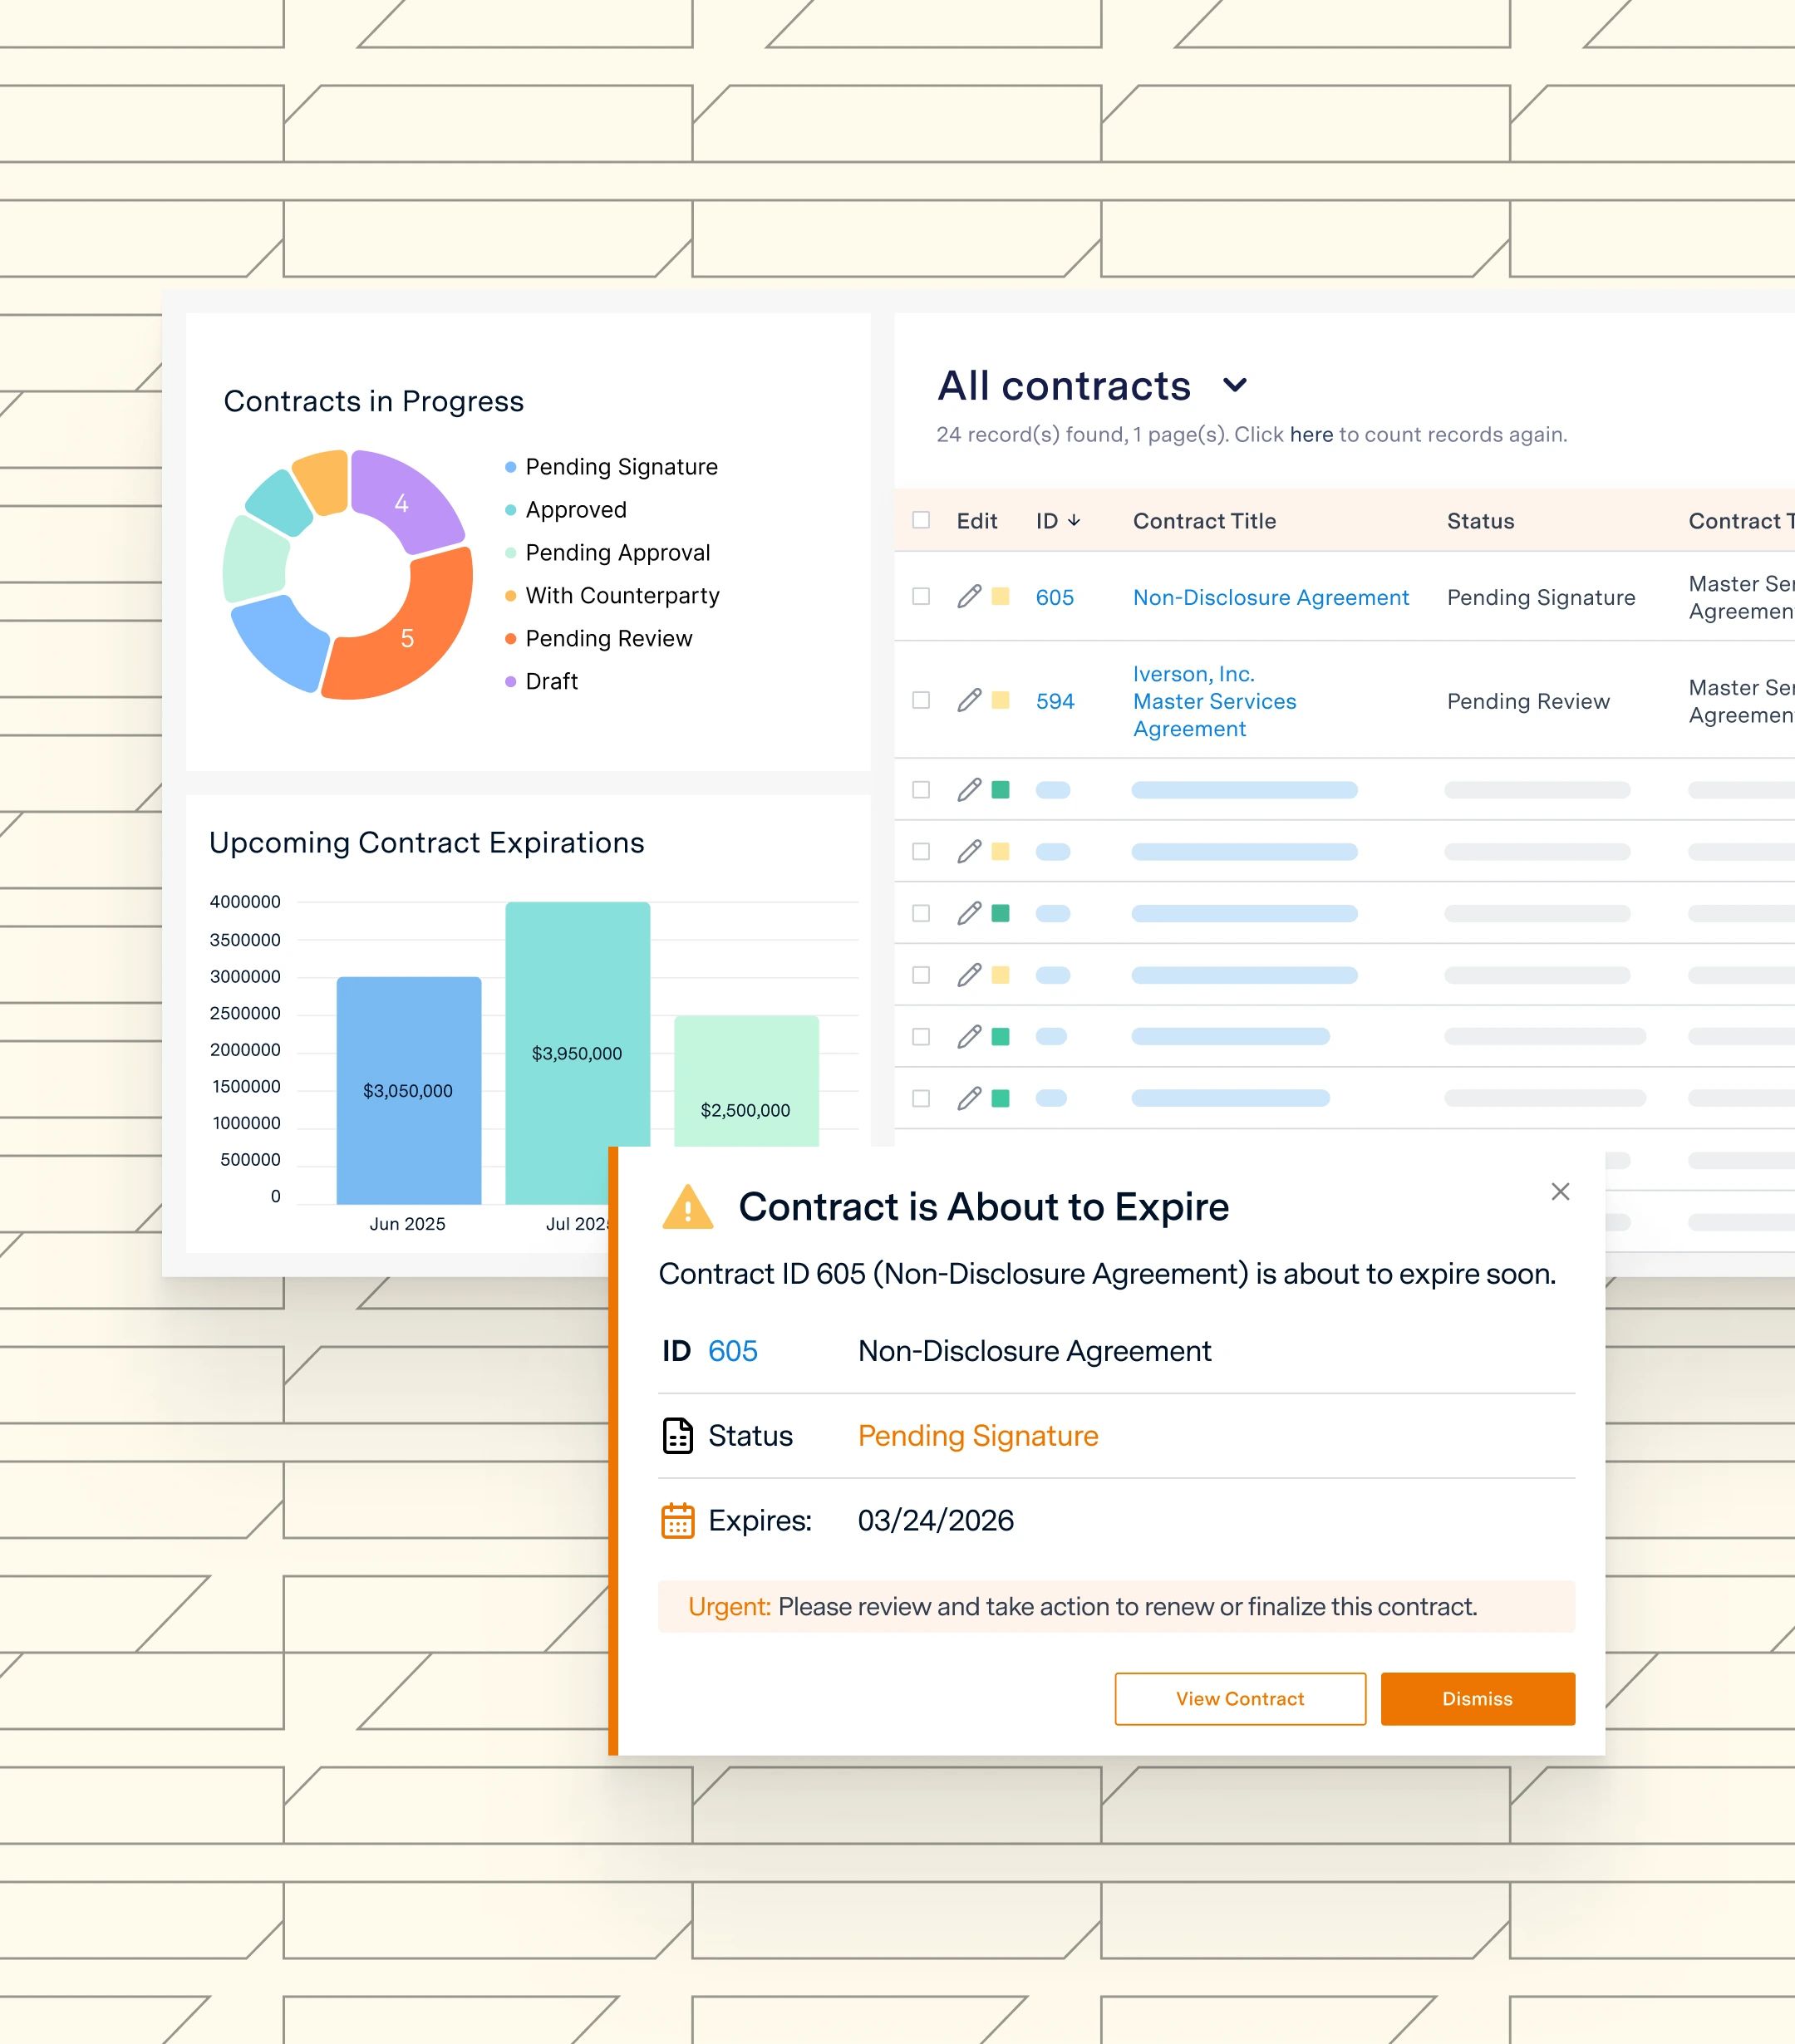The image size is (1795, 2044).
Task: Click the blue Jun 2025 bar showing $3,050,000
Action: pos(408,1090)
